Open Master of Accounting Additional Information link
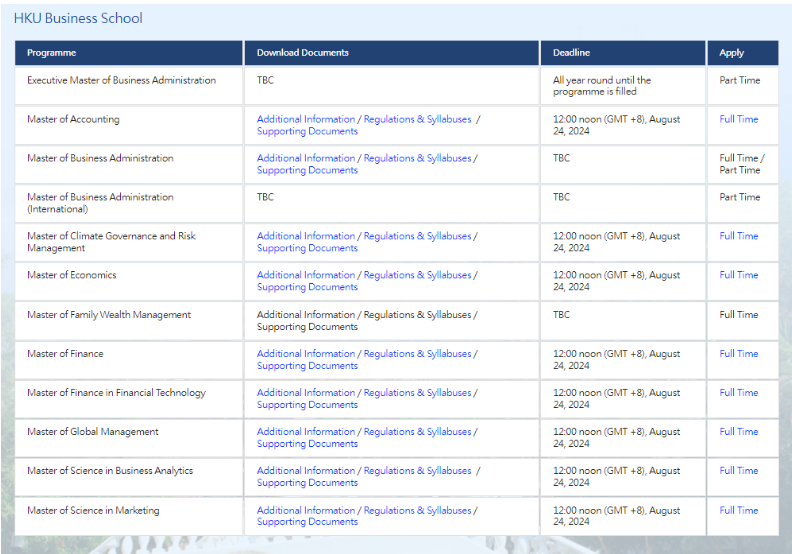Image resolution: width=792 pixels, height=554 pixels. 306,119
